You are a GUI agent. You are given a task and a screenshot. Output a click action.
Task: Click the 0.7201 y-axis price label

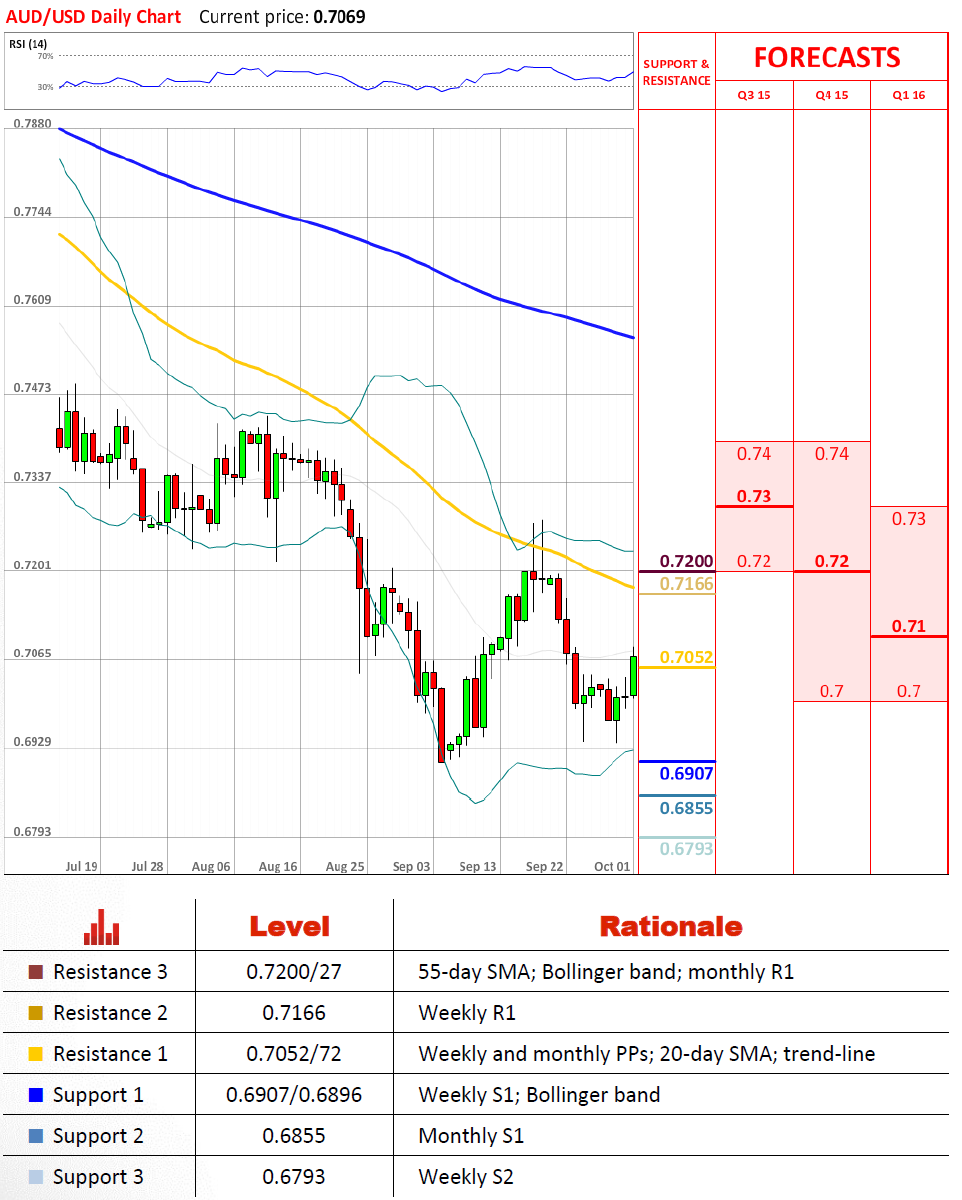33,566
